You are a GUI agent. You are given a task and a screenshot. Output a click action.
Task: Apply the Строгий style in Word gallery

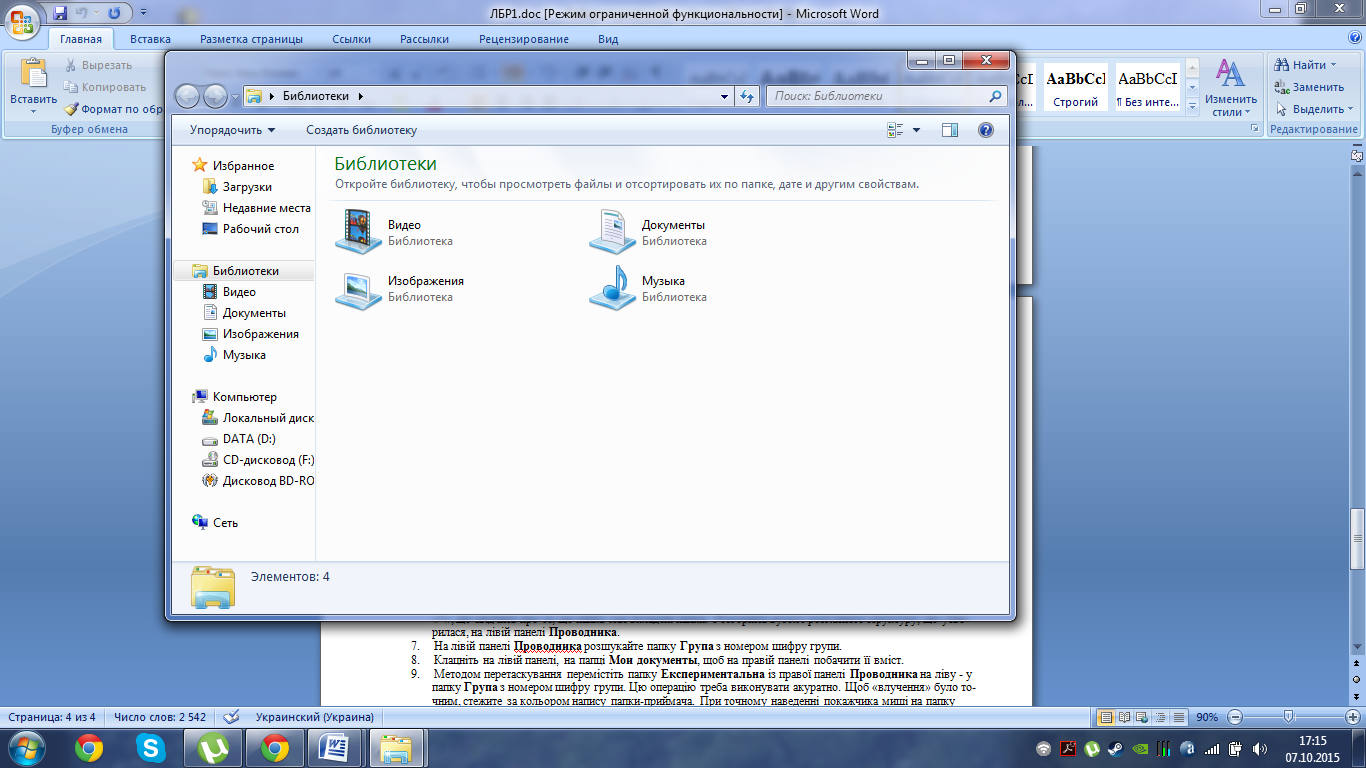pyautogui.click(x=1075, y=88)
